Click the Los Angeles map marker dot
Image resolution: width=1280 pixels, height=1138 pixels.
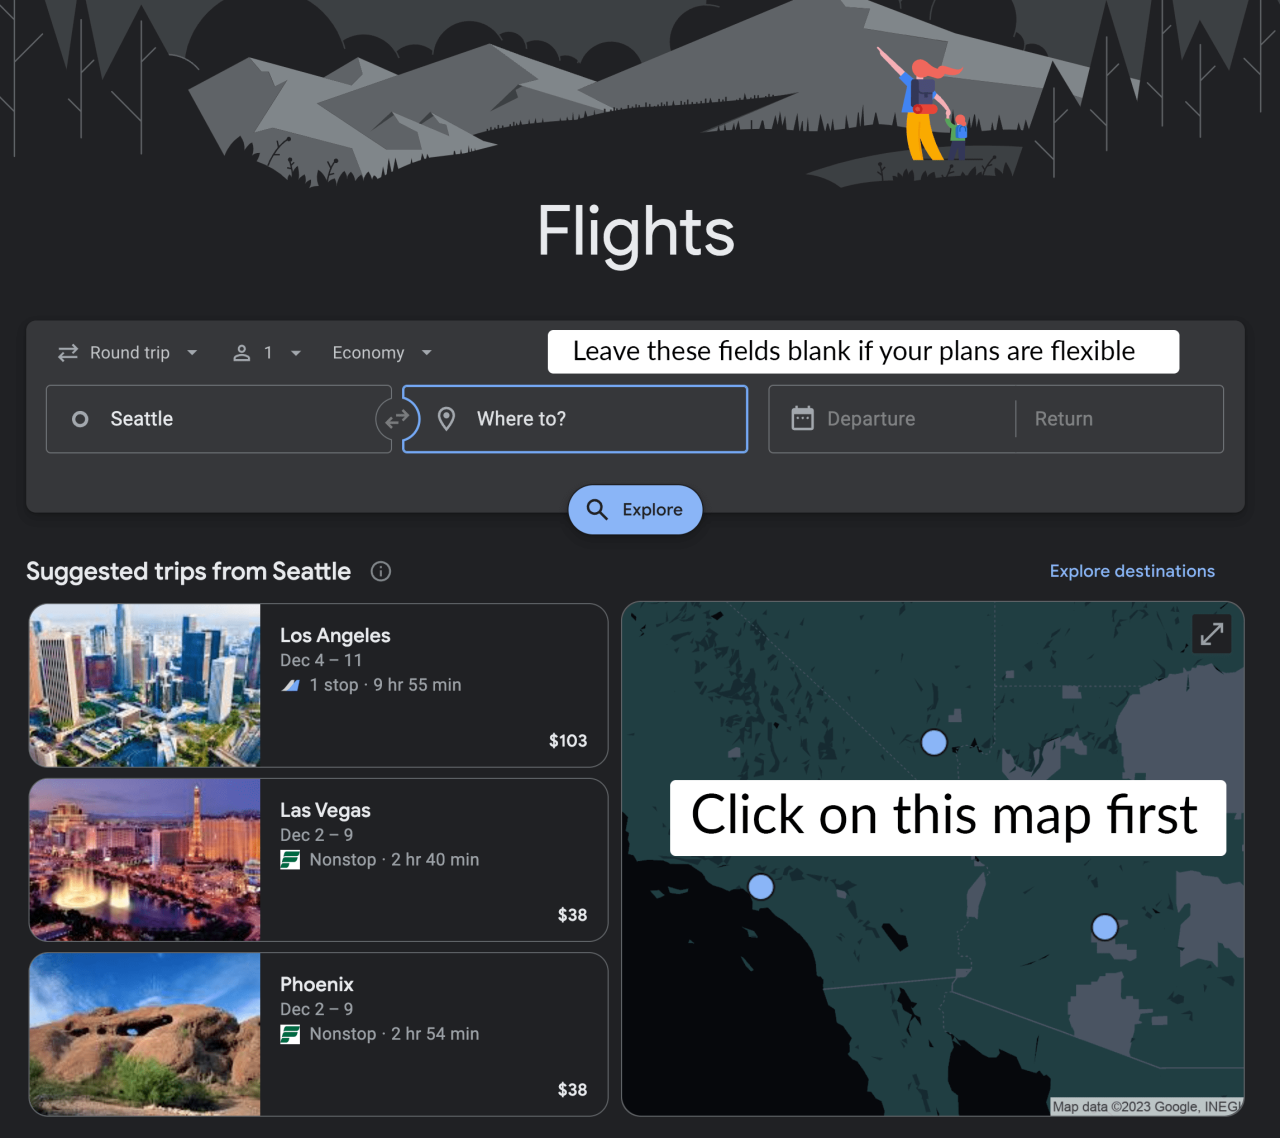(x=761, y=887)
